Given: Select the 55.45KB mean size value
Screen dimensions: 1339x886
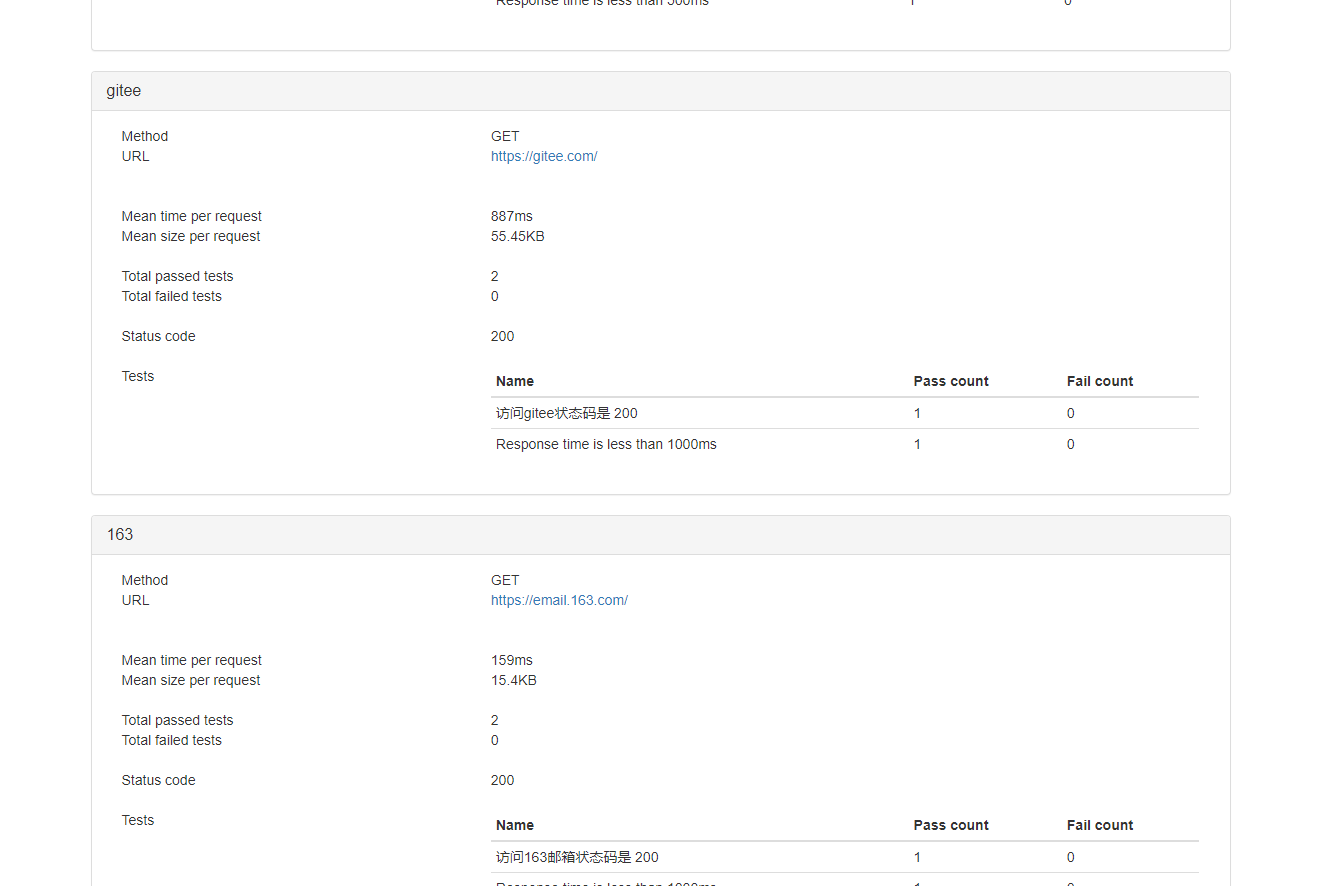Looking at the screenshot, I should tap(518, 236).
